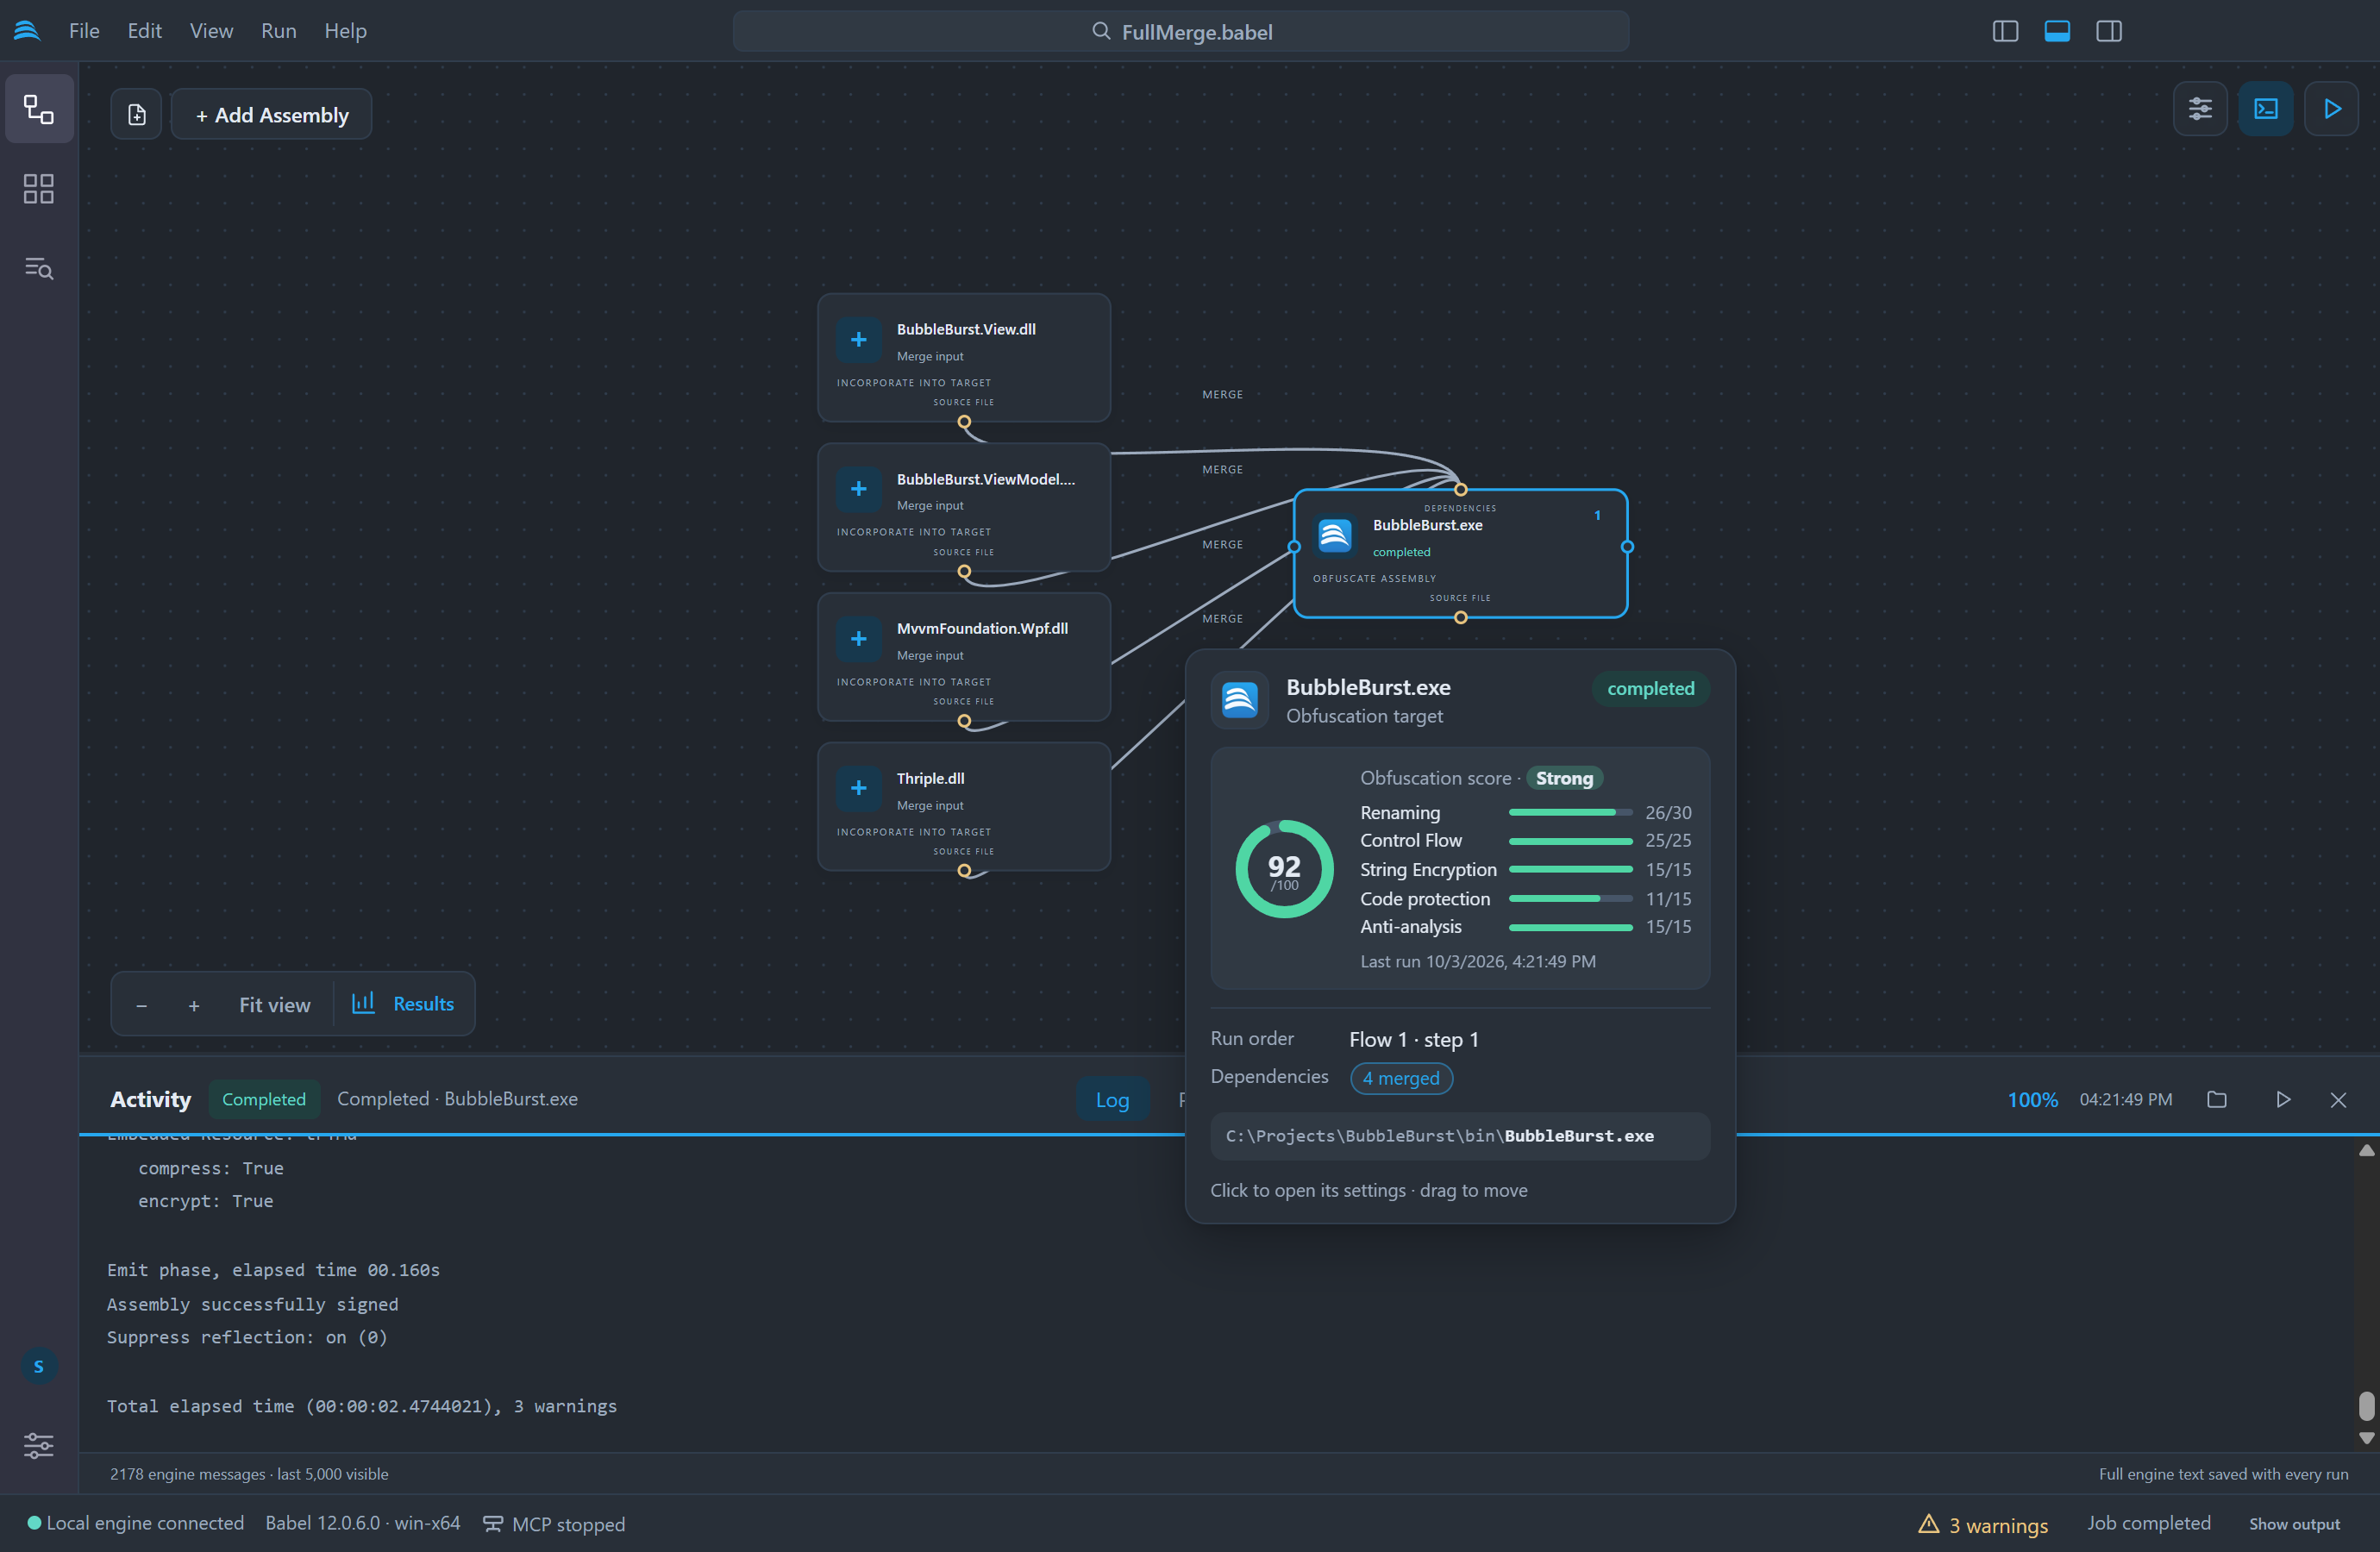Screen dimensions: 2380x1552
Task: Open the Edit menu
Action: tap(145, 31)
